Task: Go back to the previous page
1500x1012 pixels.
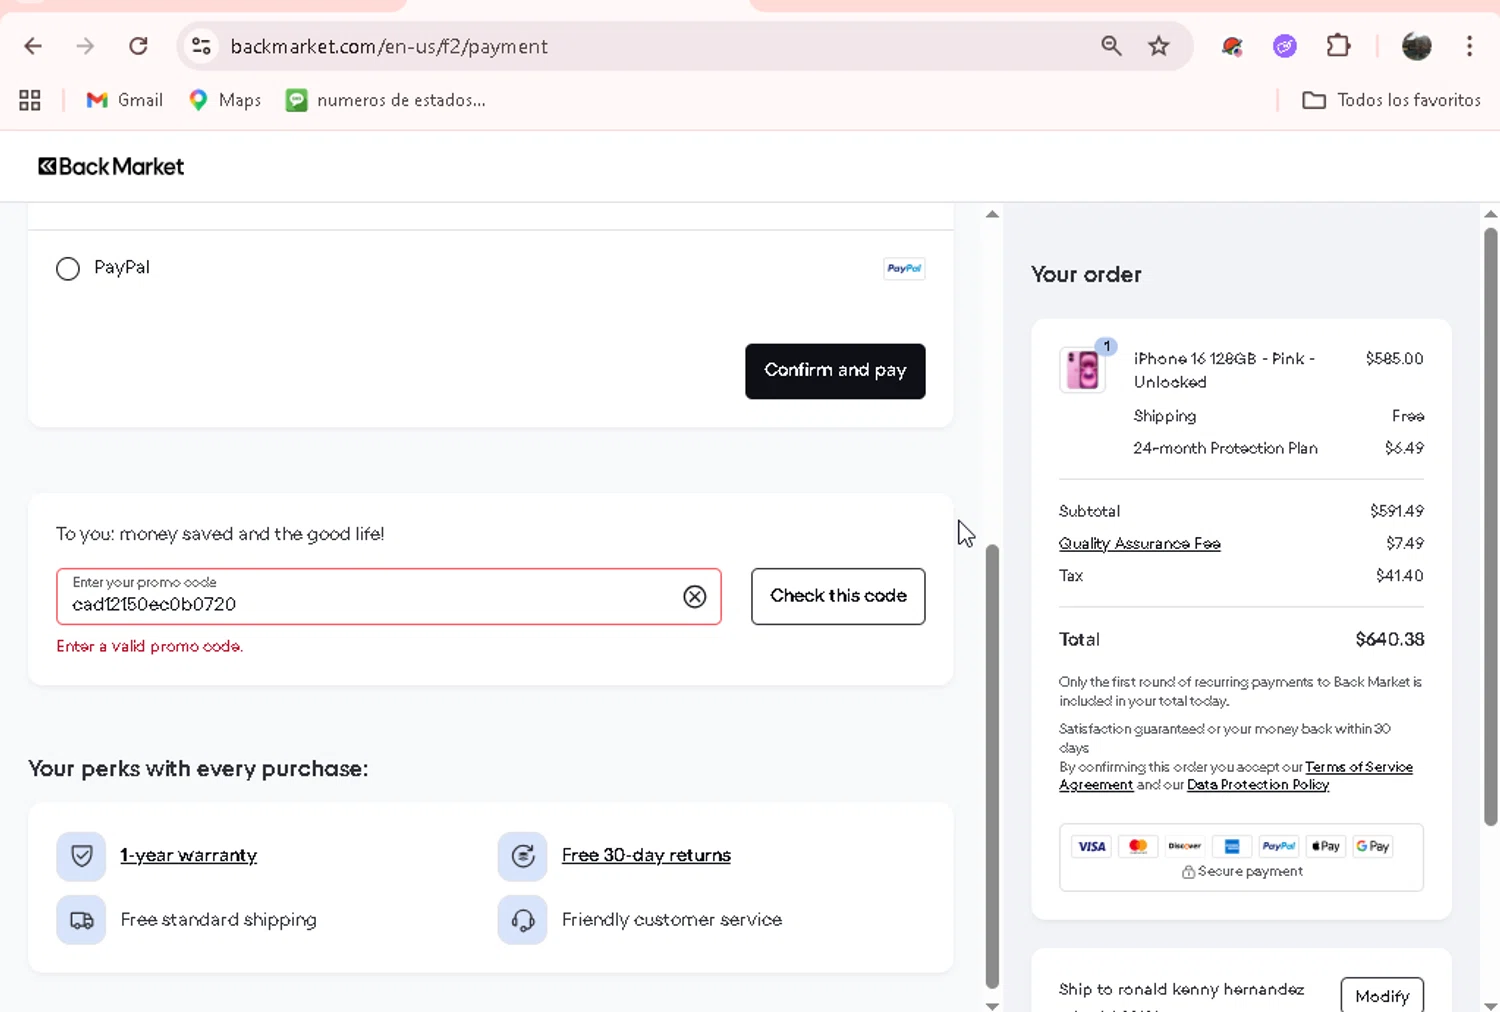Action: (x=33, y=46)
